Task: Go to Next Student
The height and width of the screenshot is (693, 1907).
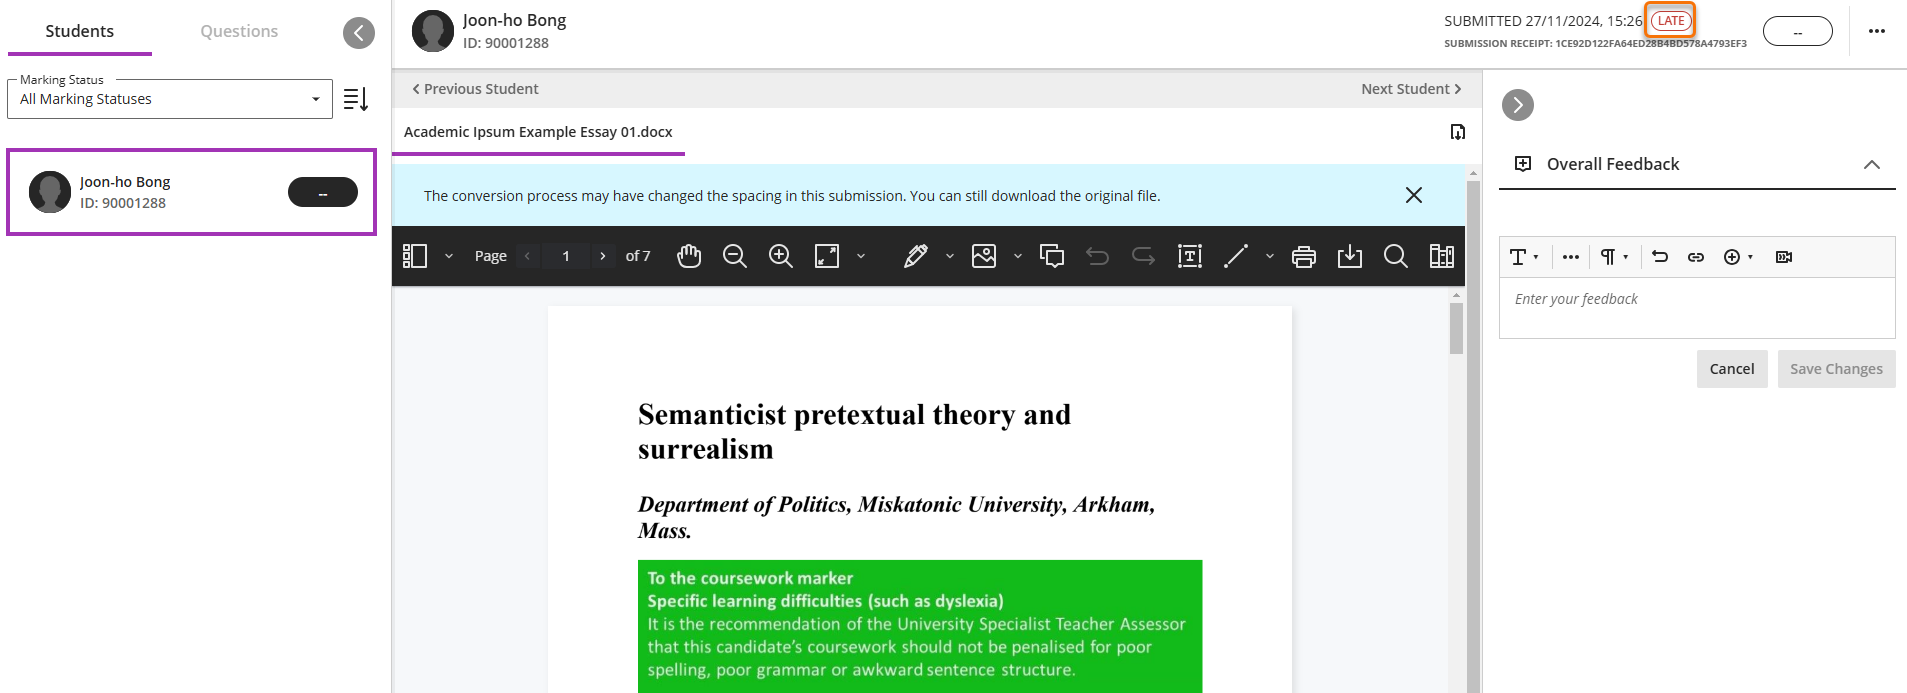Action: [1410, 89]
